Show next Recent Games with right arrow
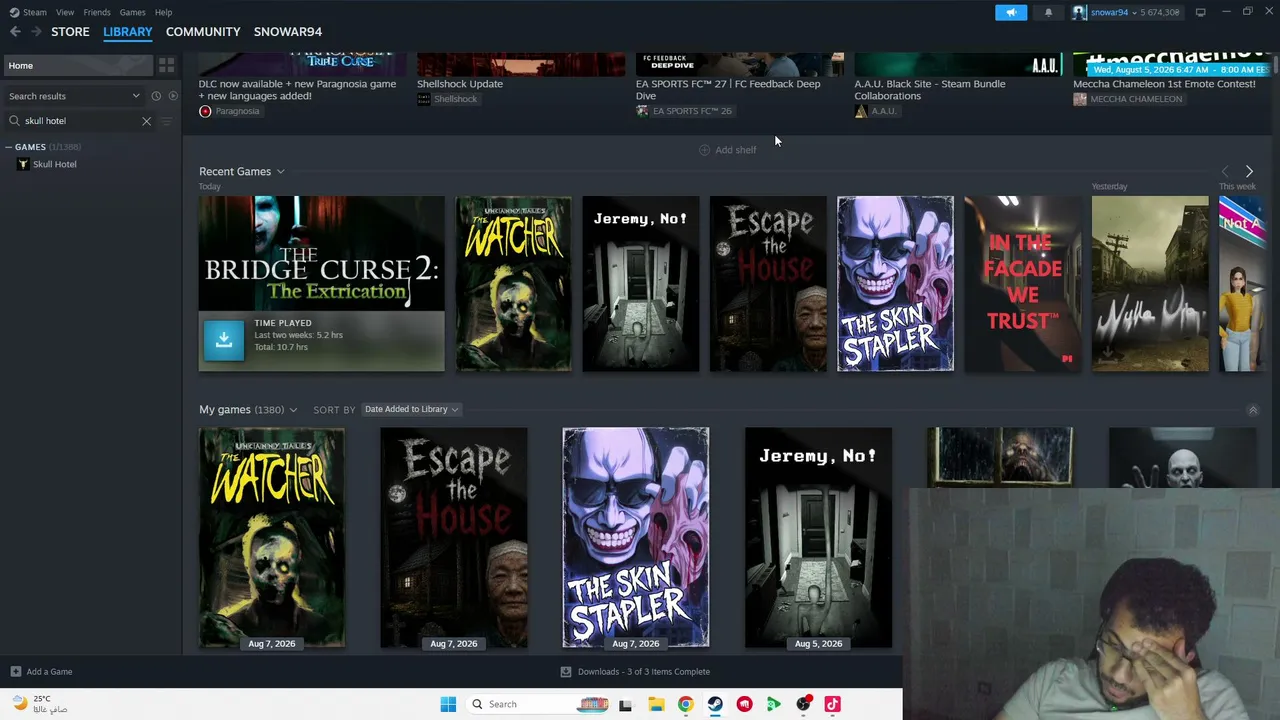1280x720 pixels. pyautogui.click(x=1249, y=172)
